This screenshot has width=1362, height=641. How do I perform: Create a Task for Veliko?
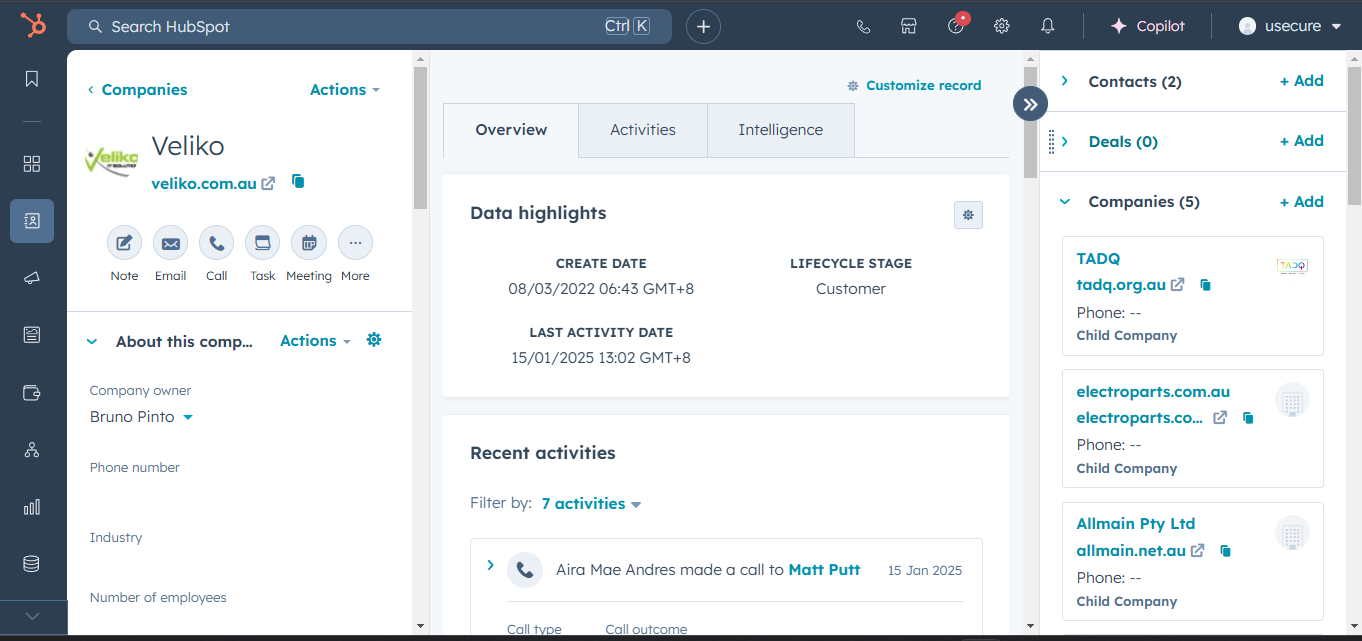coord(262,243)
